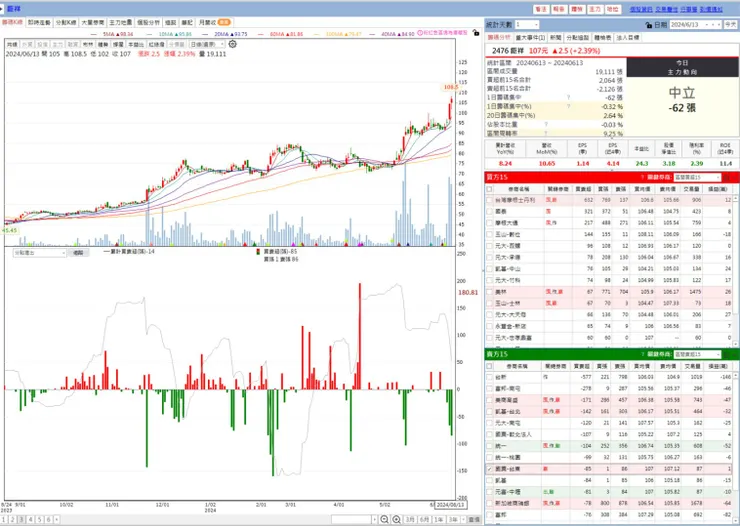Go to chart layout page 6
740x526 pixels.
(x=48, y=519)
